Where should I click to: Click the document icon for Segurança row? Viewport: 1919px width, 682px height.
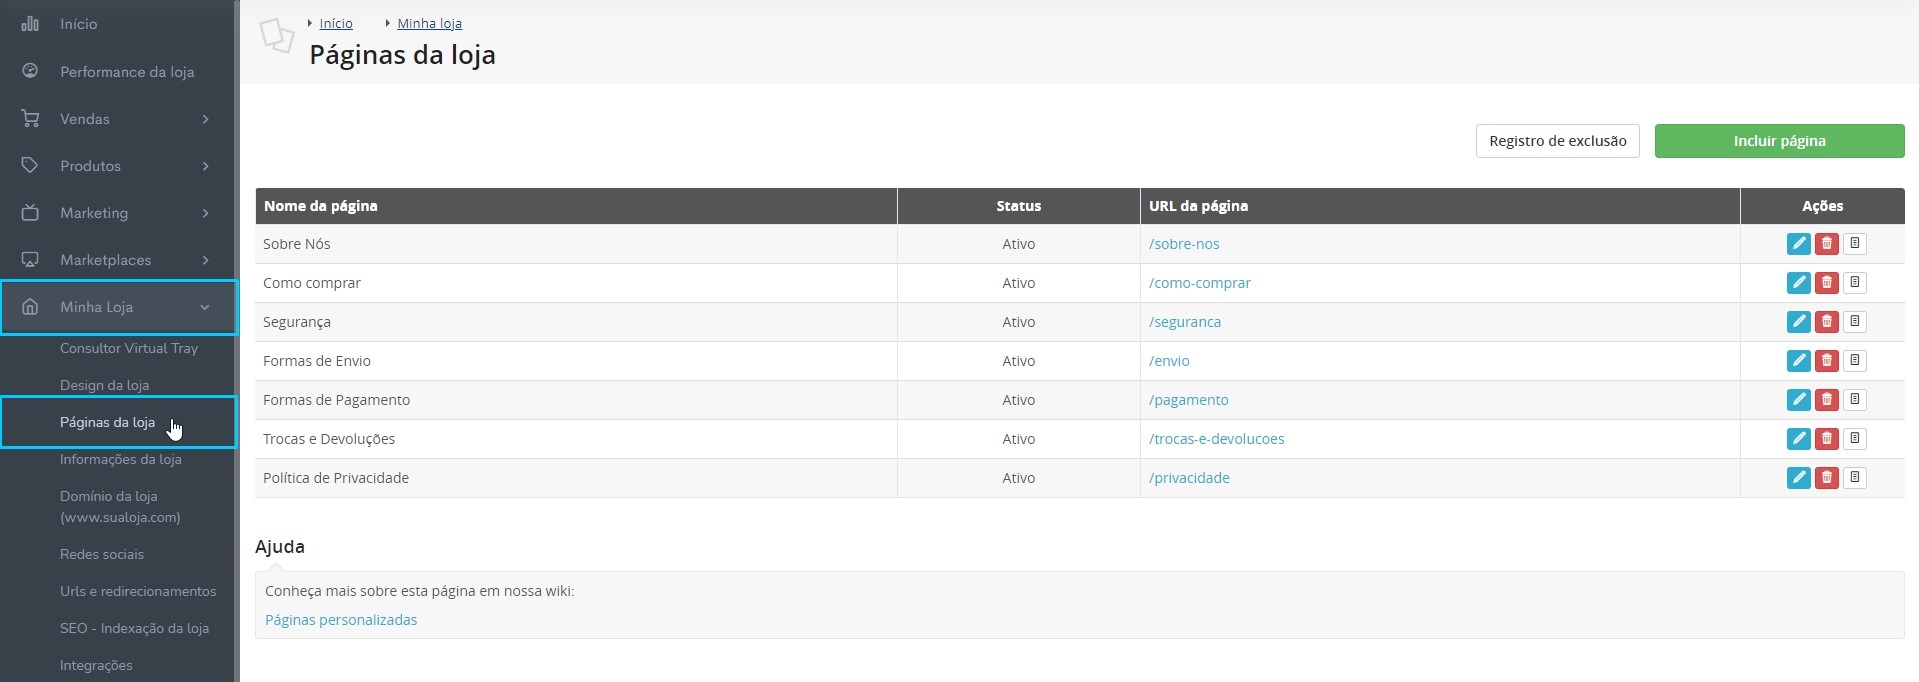click(1854, 322)
